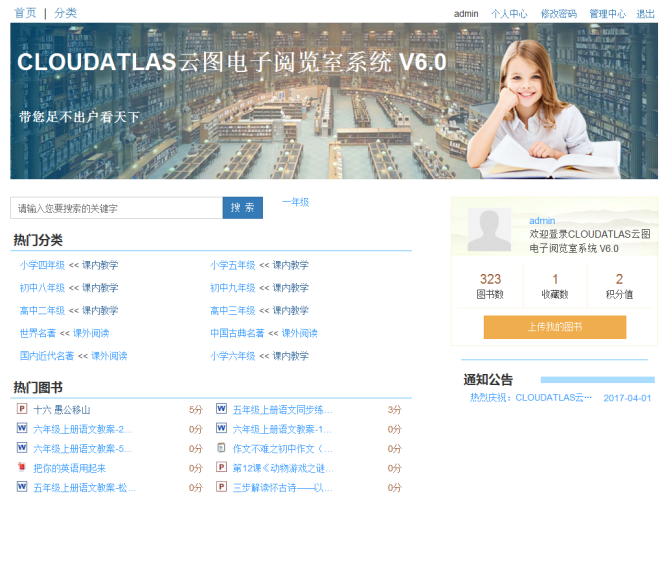Click the blue 搜索 button

pos(243,208)
